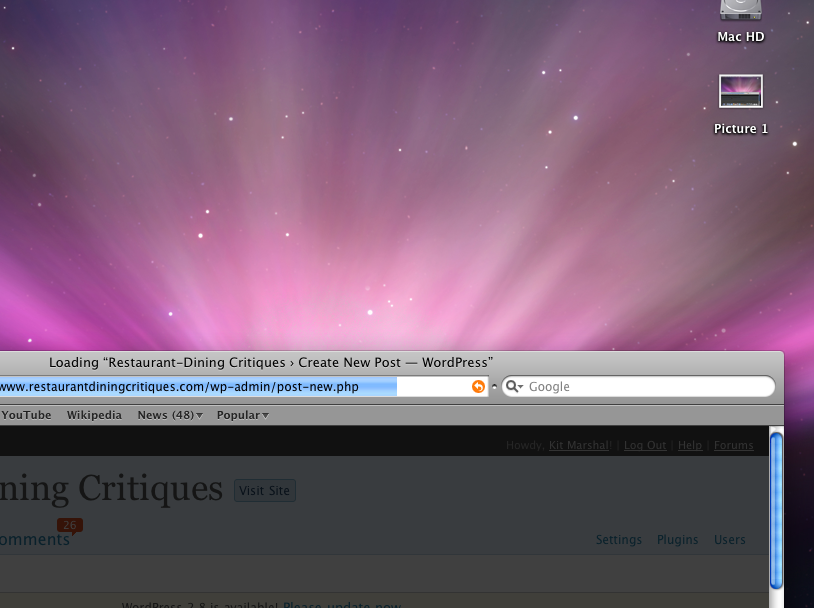The image size is (814, 608).
Task: Click the Log Out link
Action: [645, 445]
